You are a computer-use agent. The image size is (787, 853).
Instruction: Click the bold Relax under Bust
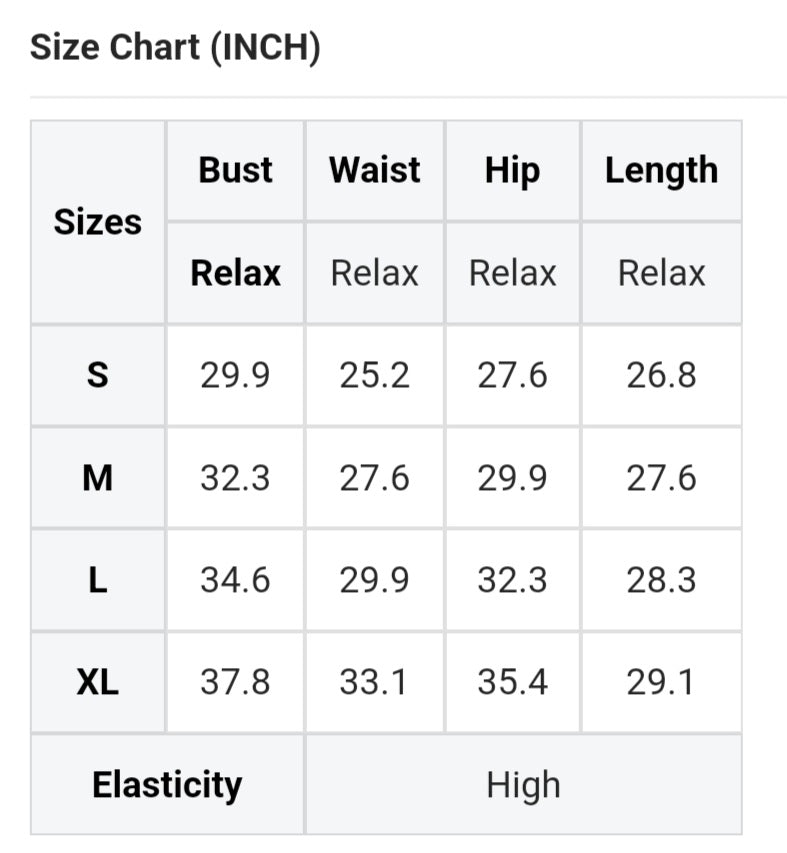(235, 273)
